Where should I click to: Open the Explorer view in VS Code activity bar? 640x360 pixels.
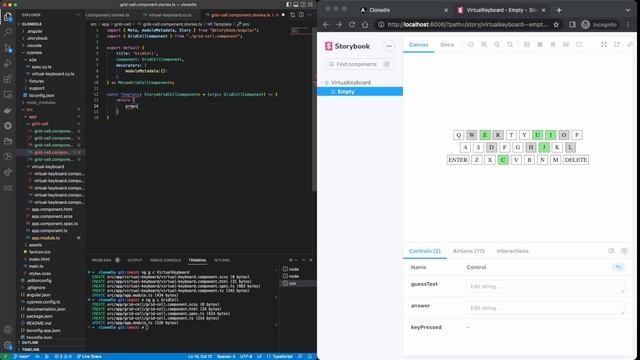(x=8, y=17)
